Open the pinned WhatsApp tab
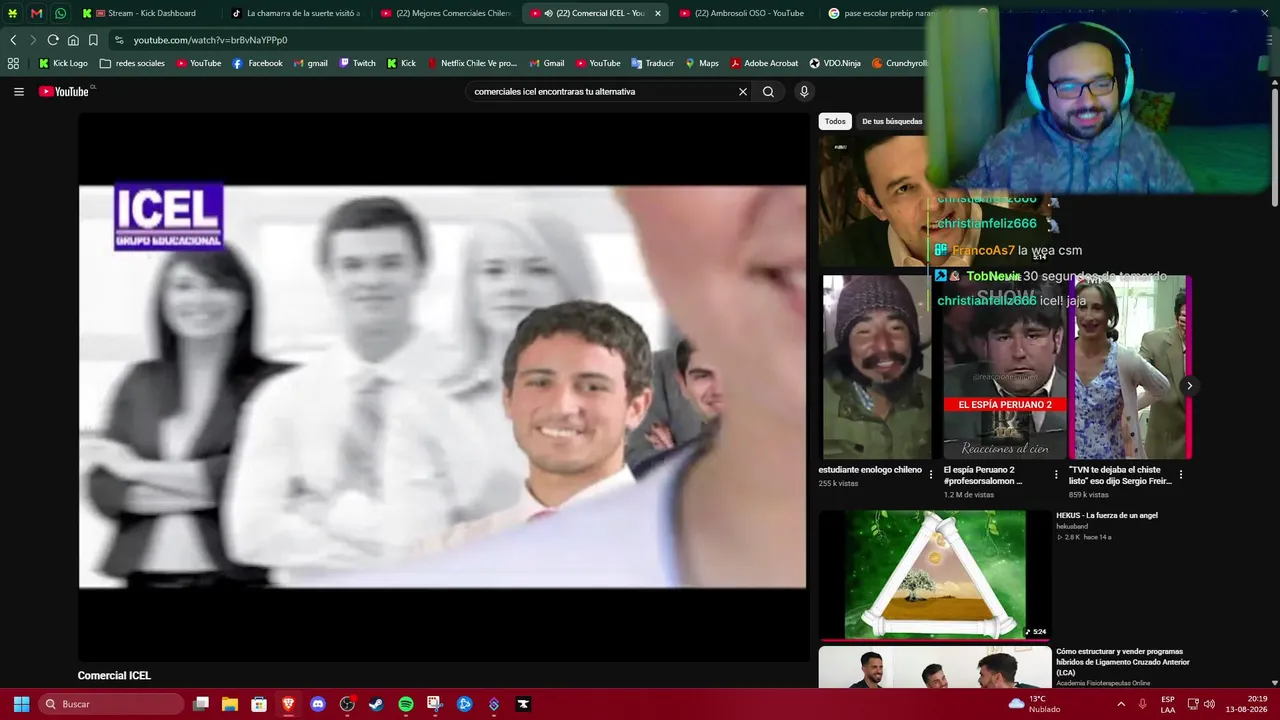The image size is (1280, 720). coord(60,13)
